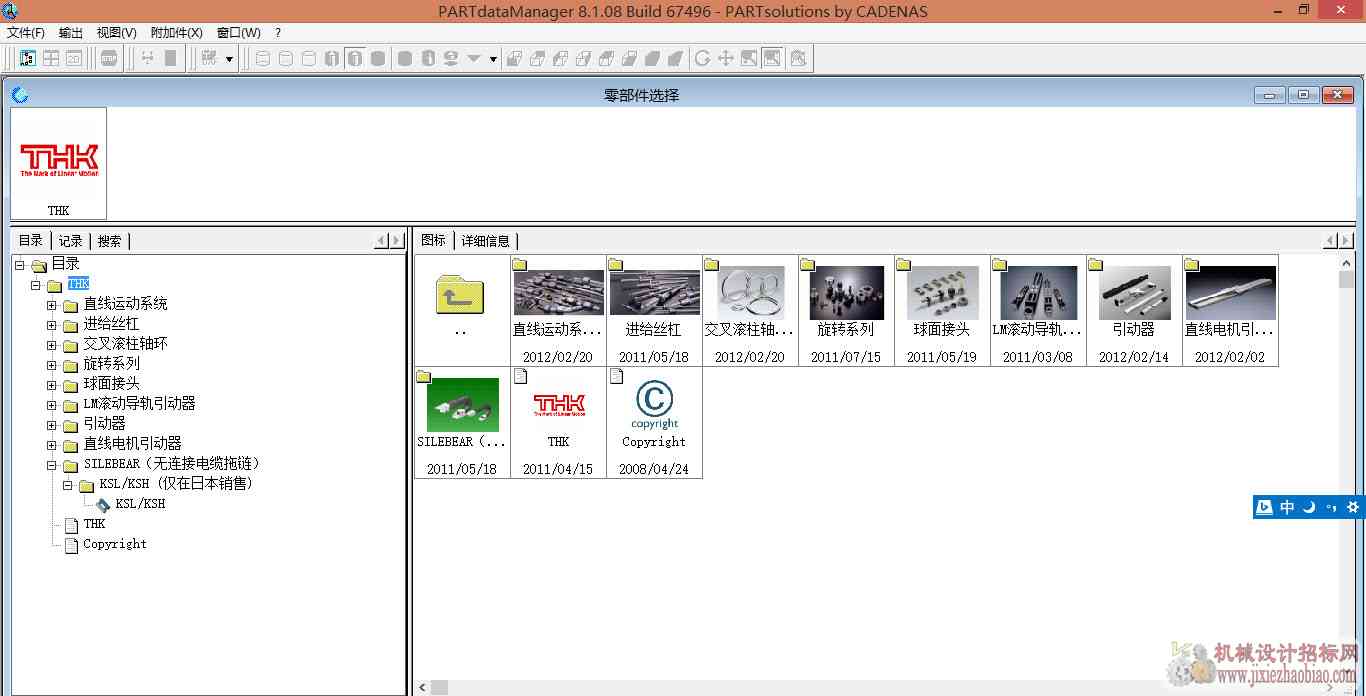Open the 进给丝杠 folder thumbnail
This screenshot has height=696, width=1366.
point(654,310)
